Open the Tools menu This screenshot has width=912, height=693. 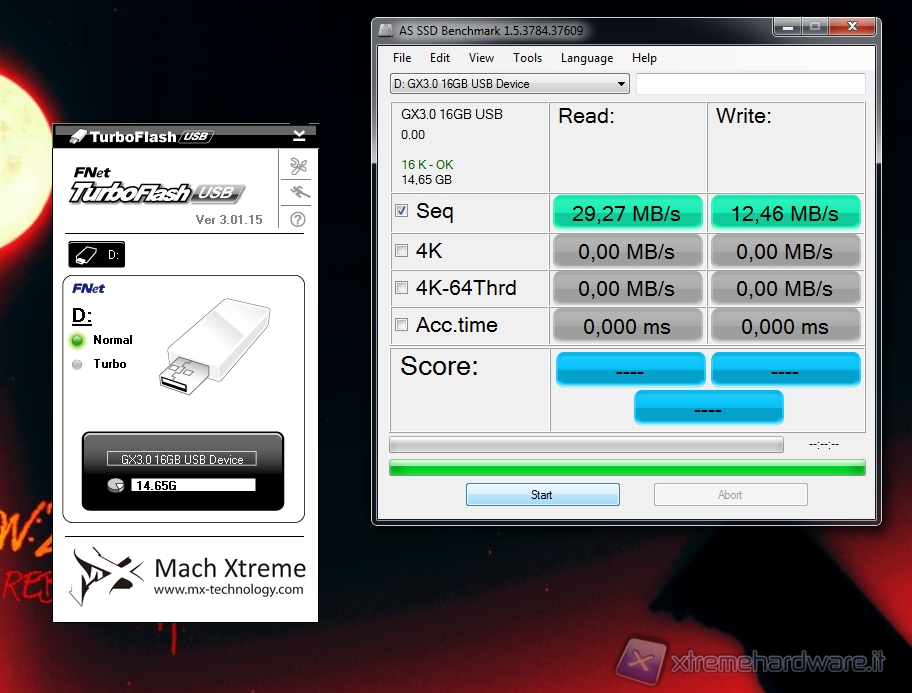(527, 58)
